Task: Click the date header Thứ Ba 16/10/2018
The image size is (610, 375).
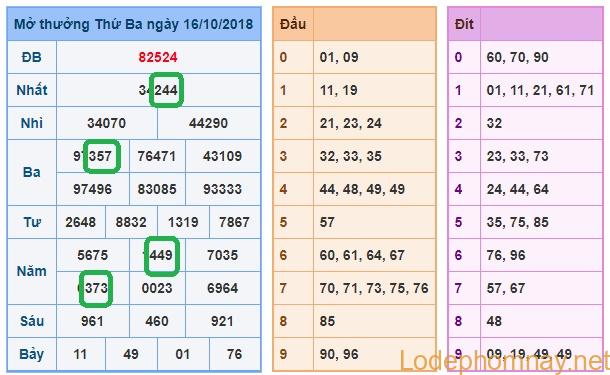Action: coord(134,24)
